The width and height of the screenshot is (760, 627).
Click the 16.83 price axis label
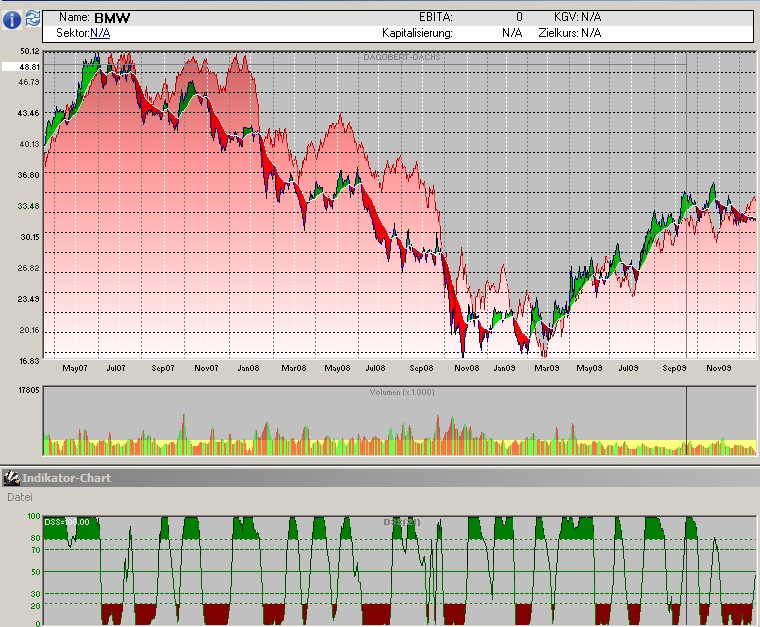click(x=30, y=361)
